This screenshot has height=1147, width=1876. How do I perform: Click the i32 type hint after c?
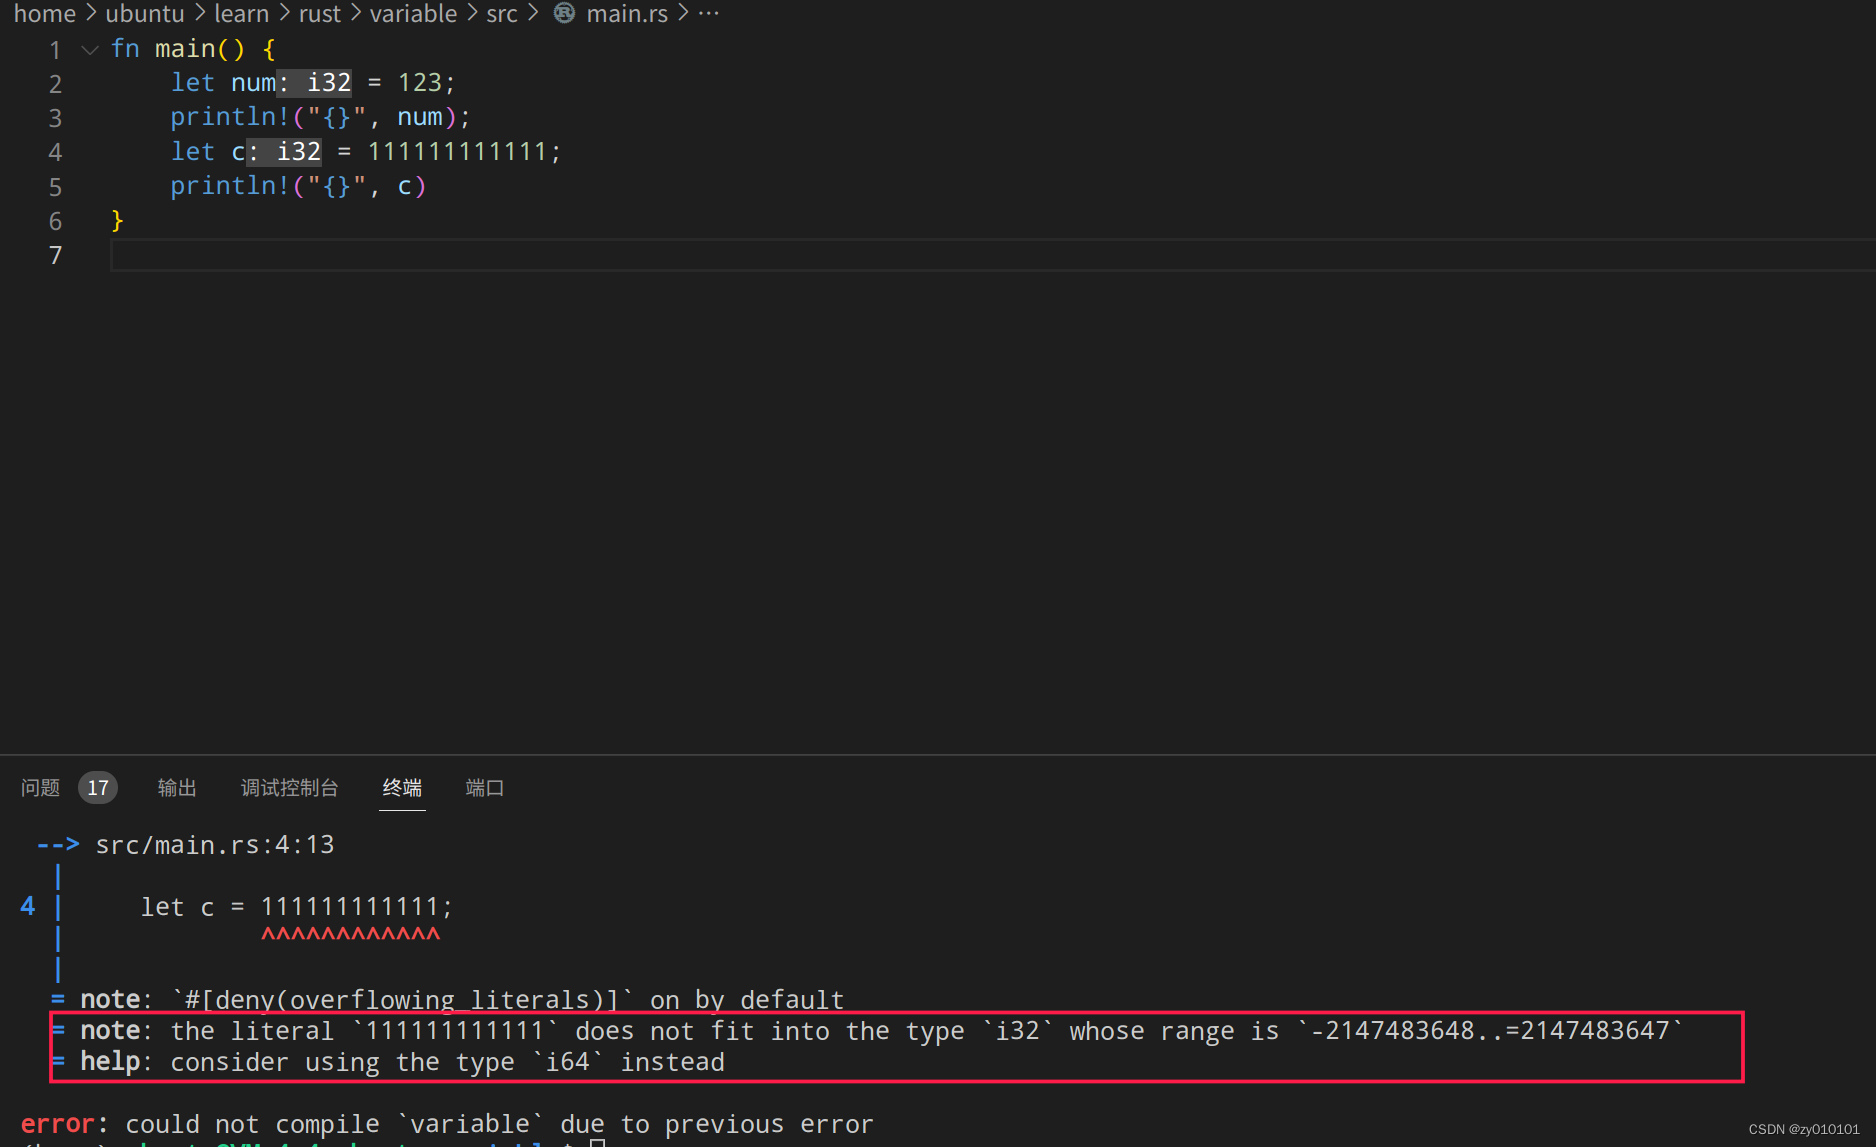[285, 152]
